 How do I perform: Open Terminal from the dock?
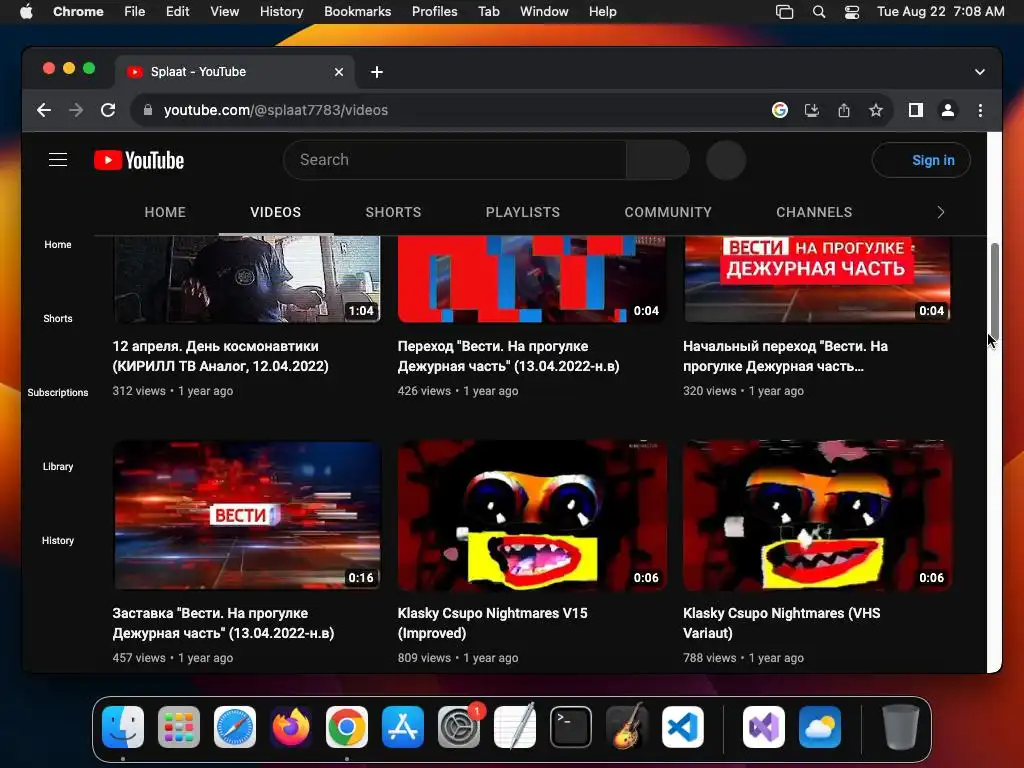coord(571,727)
